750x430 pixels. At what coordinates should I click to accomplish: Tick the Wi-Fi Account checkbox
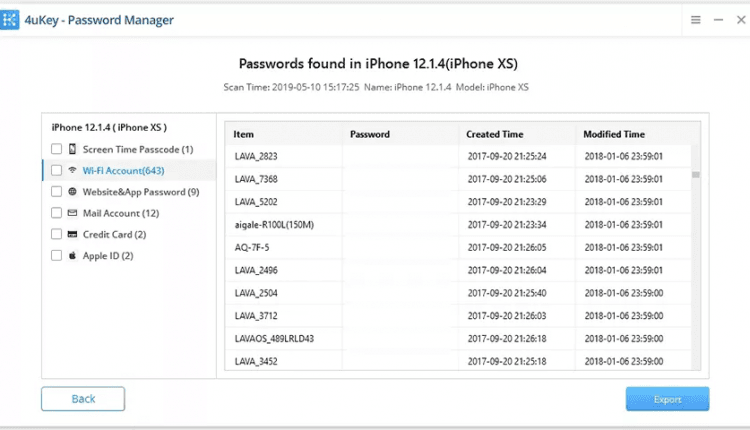[56, 170]
